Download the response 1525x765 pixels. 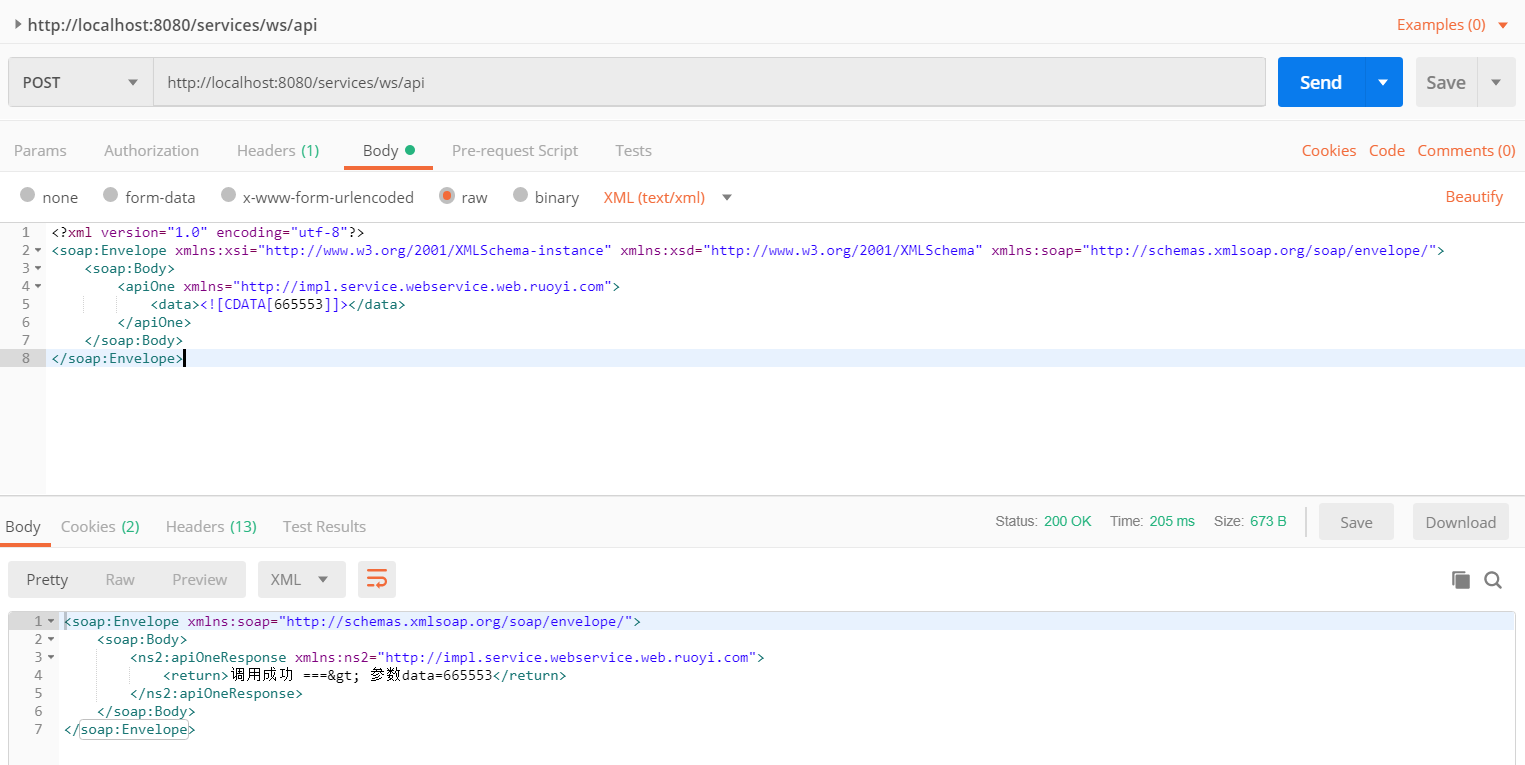click(1460, 521)
